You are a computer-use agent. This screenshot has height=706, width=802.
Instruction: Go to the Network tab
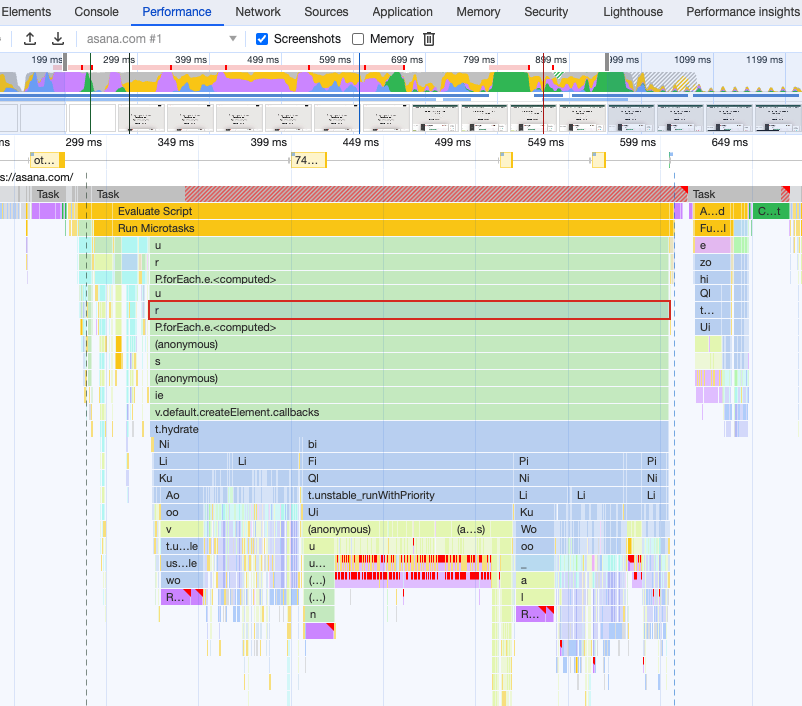click(258, 12)
